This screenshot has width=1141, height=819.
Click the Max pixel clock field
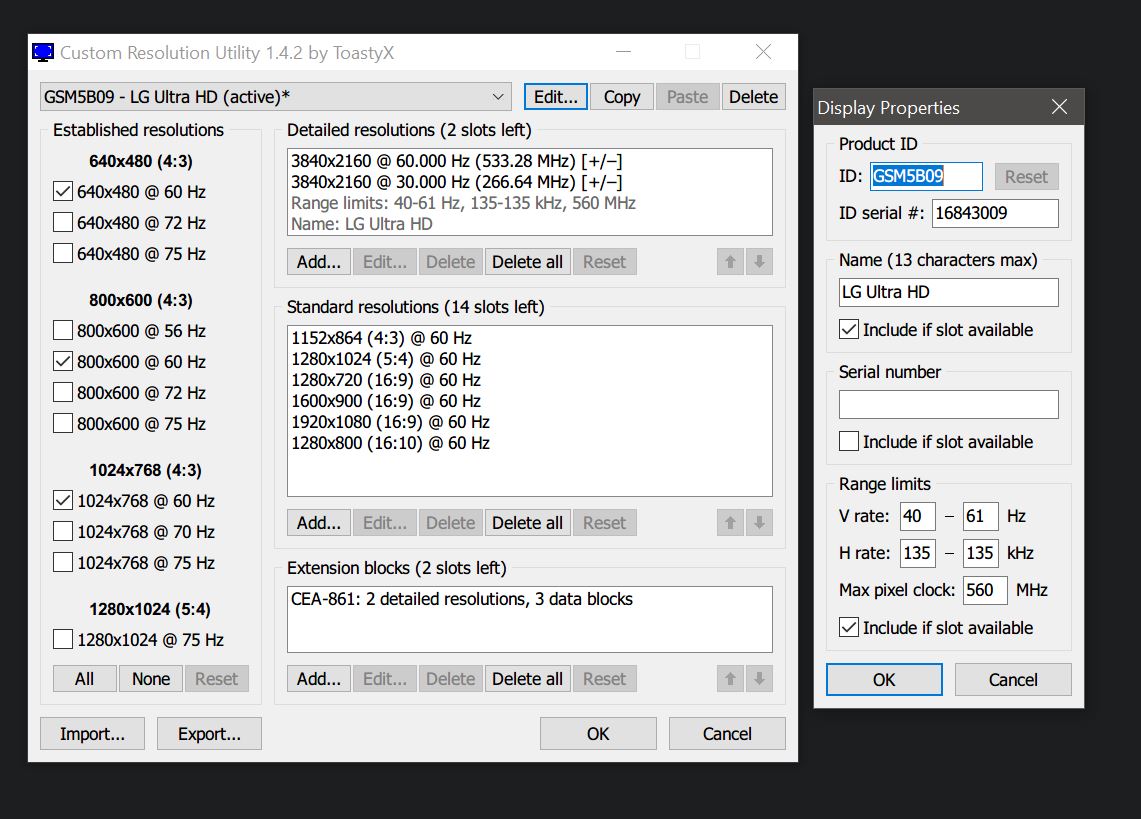[x=985, y=590]
